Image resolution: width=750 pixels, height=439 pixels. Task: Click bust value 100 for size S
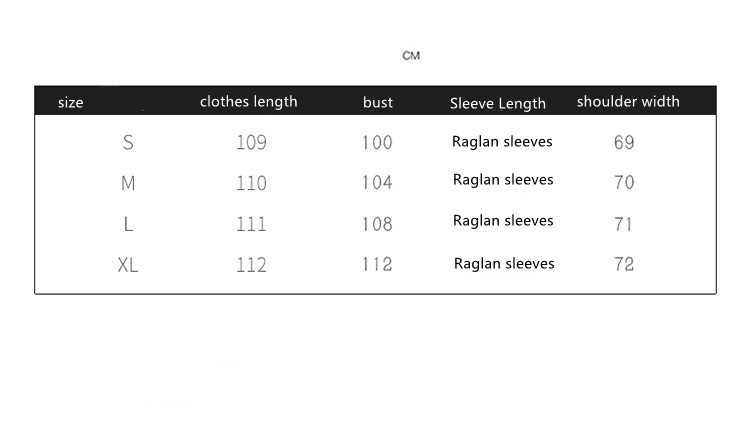(377, 142)
